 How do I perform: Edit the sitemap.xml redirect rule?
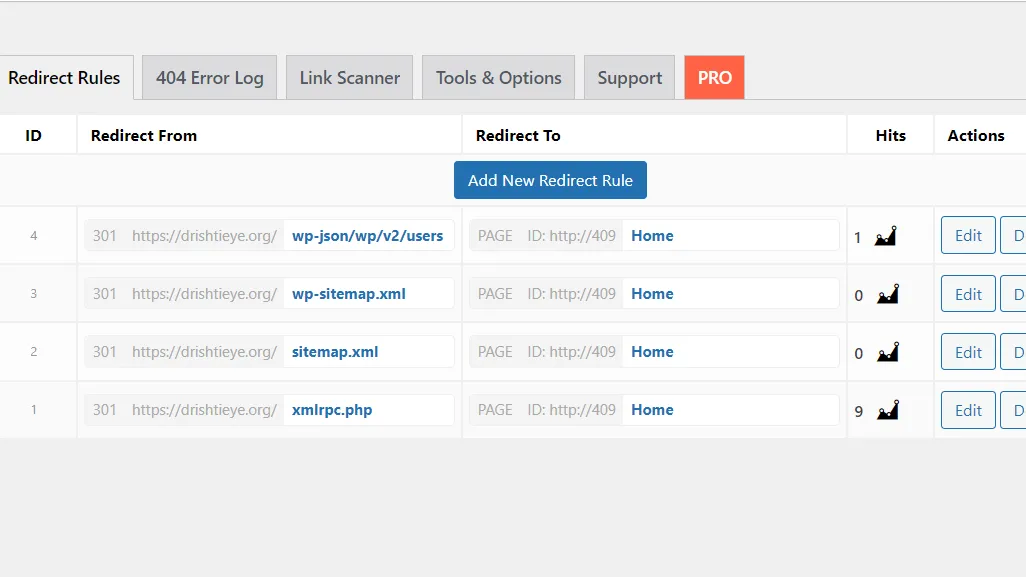[968, 352]
